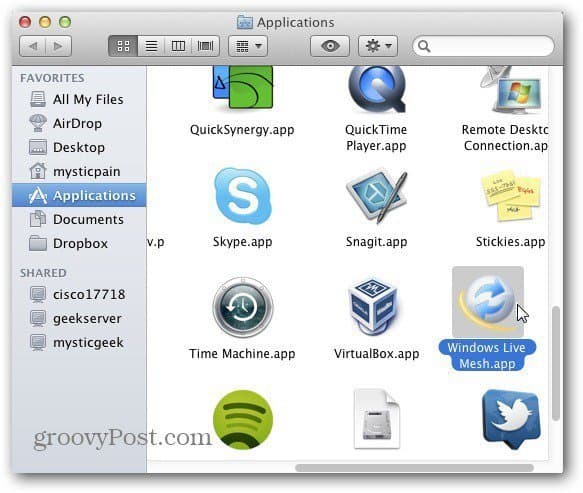
Task: Open the gear action menu
Action: pyautogui.click(x=378, y=46)
